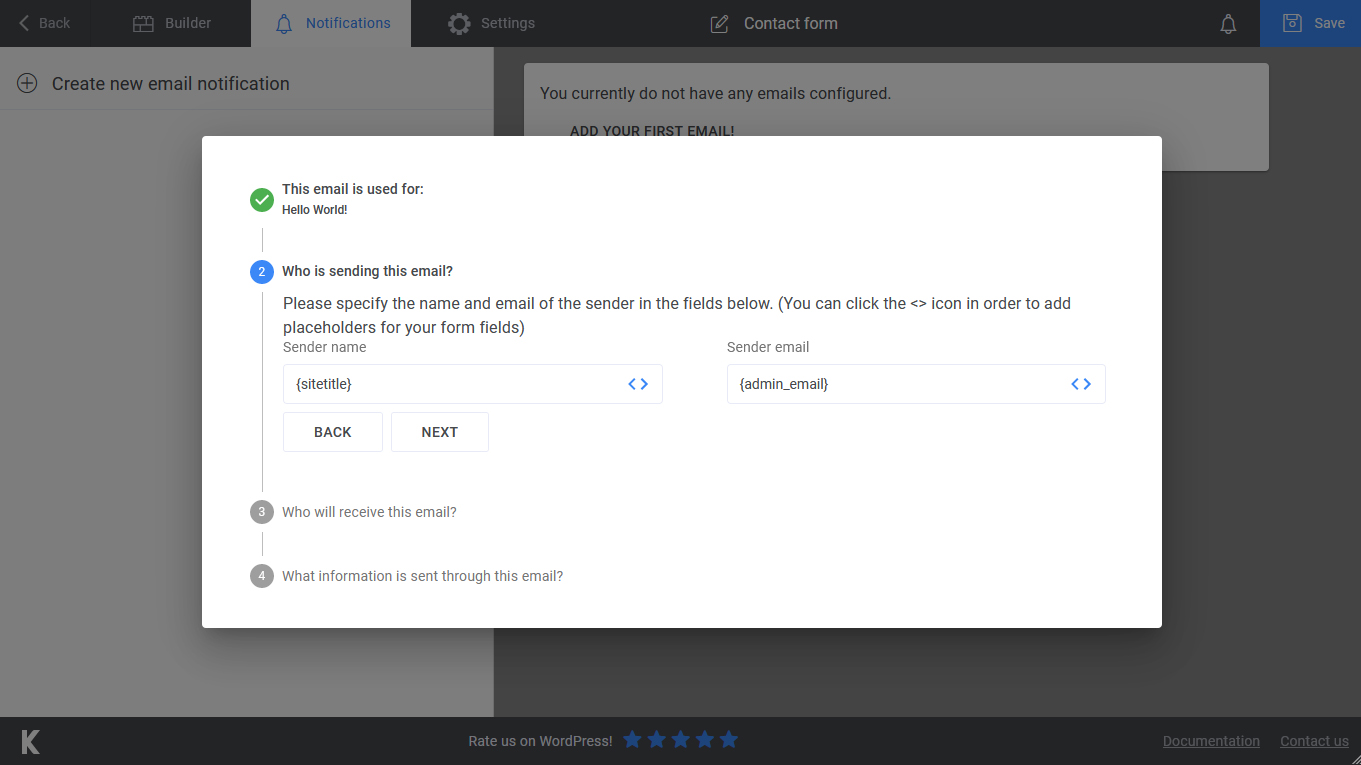The height and width of the screenshot is (765, 1361).
Task: Select Create new email notification
Action: coord(171,84)
